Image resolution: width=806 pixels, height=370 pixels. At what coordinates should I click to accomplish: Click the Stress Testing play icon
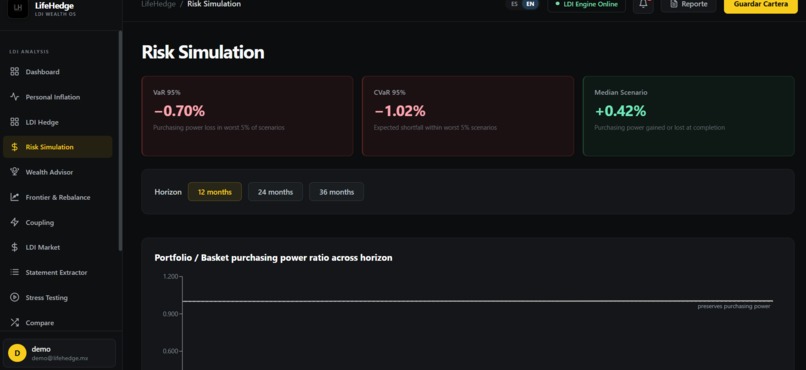14,298
